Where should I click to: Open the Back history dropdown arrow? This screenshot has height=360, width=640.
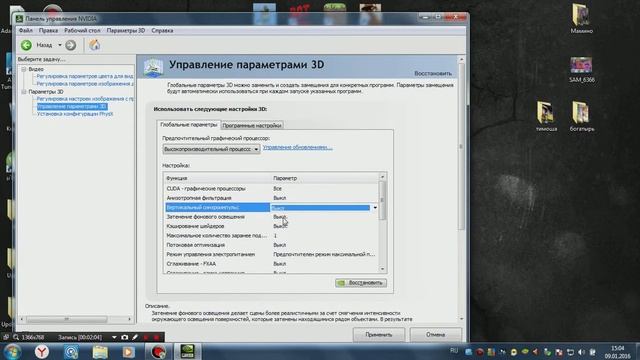(60, 45)
